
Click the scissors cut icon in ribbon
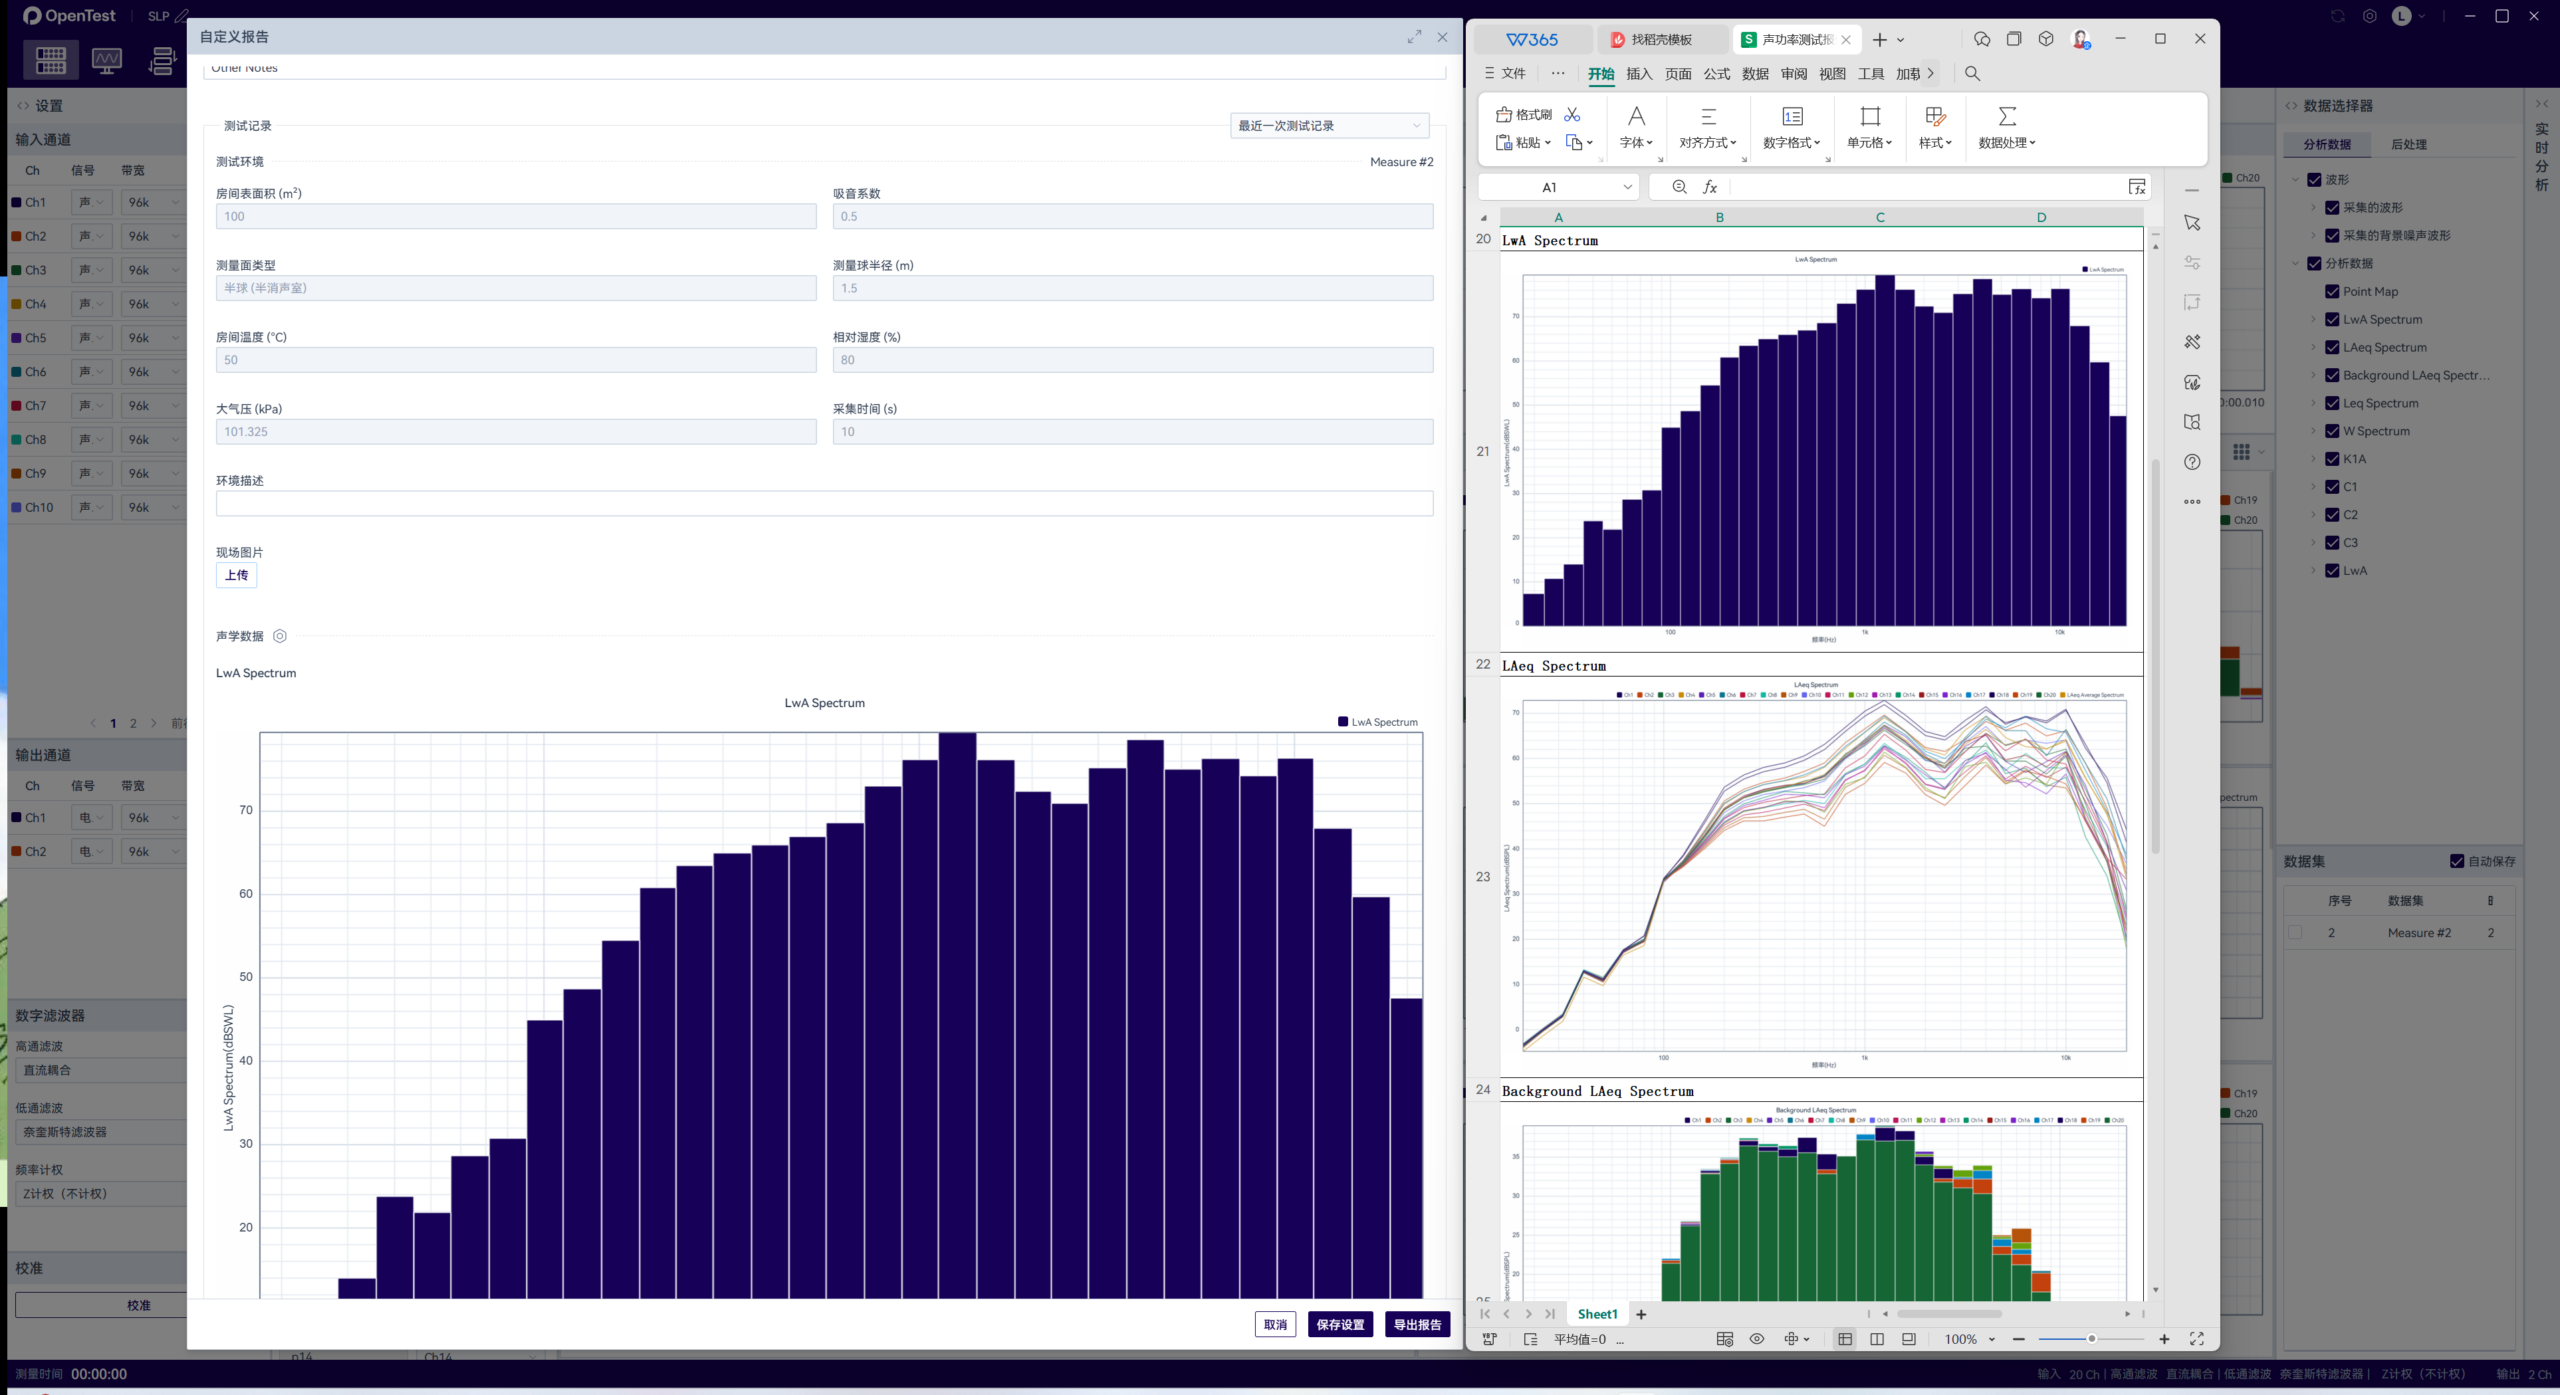[x=1572, y=114]
